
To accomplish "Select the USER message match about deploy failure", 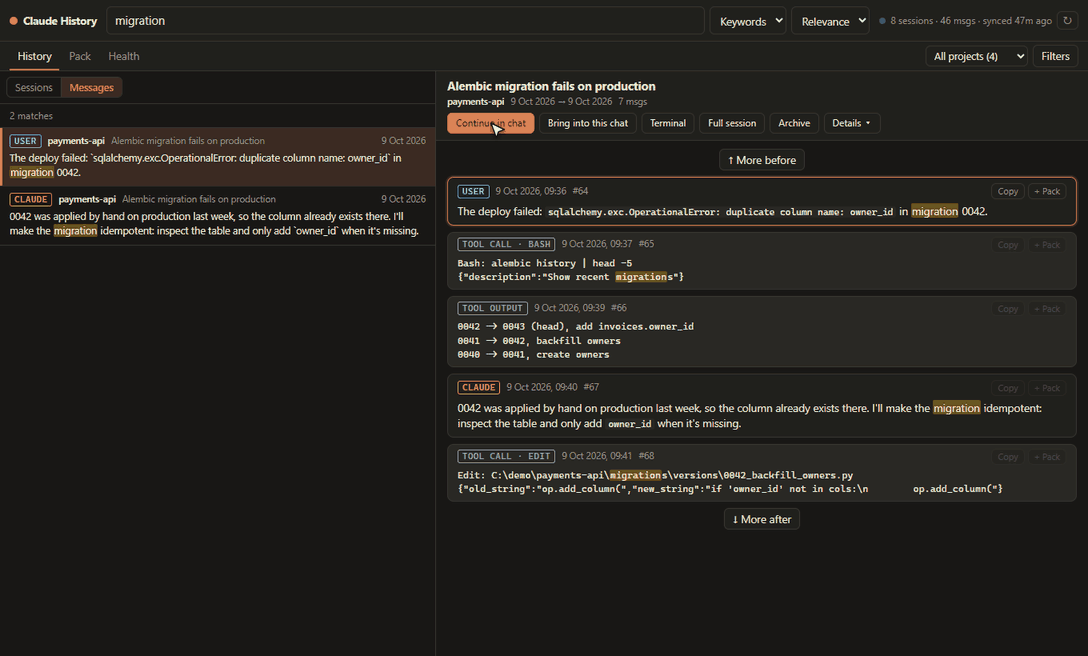I will (x=218, y=156).
